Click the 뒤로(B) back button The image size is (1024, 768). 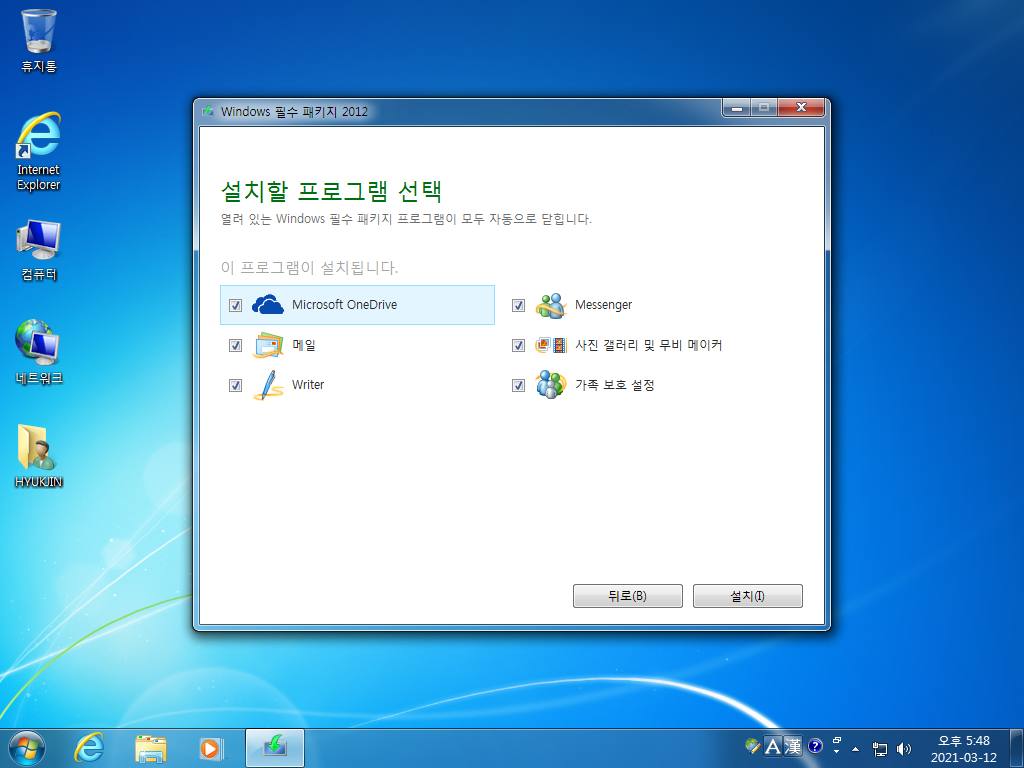[x=628, y=596]
